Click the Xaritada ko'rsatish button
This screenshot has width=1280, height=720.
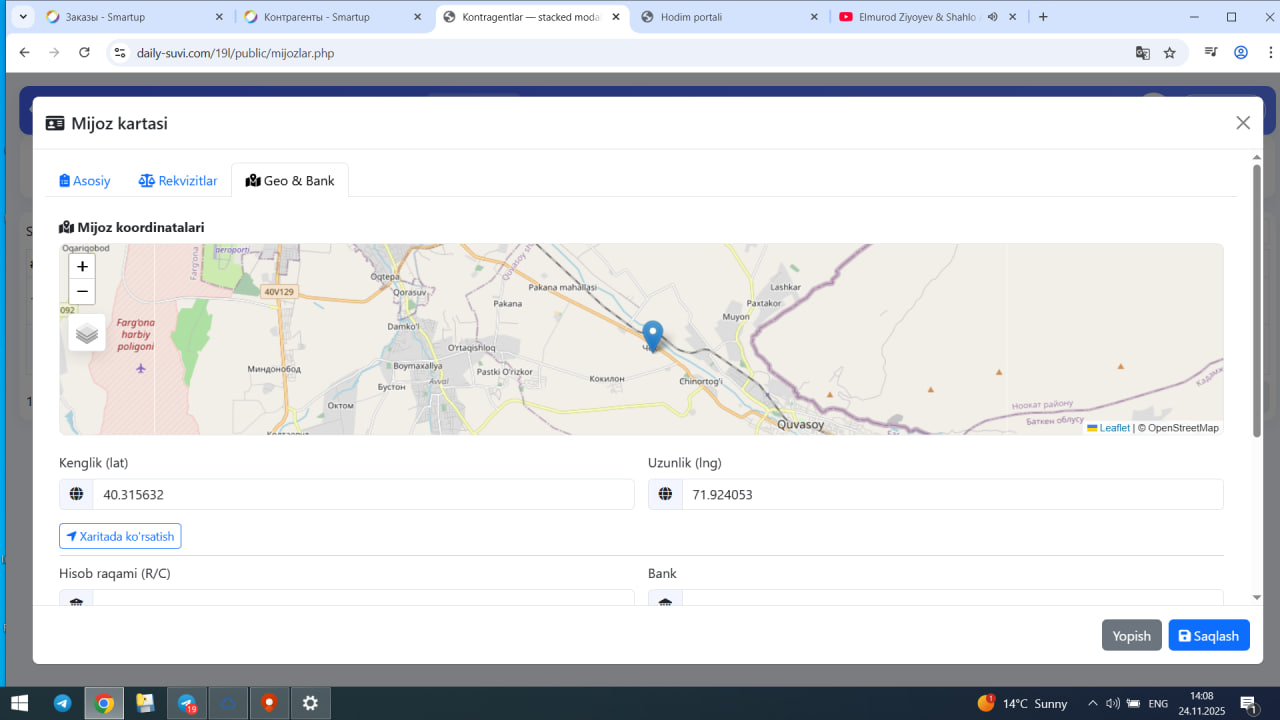pos(120,536)
